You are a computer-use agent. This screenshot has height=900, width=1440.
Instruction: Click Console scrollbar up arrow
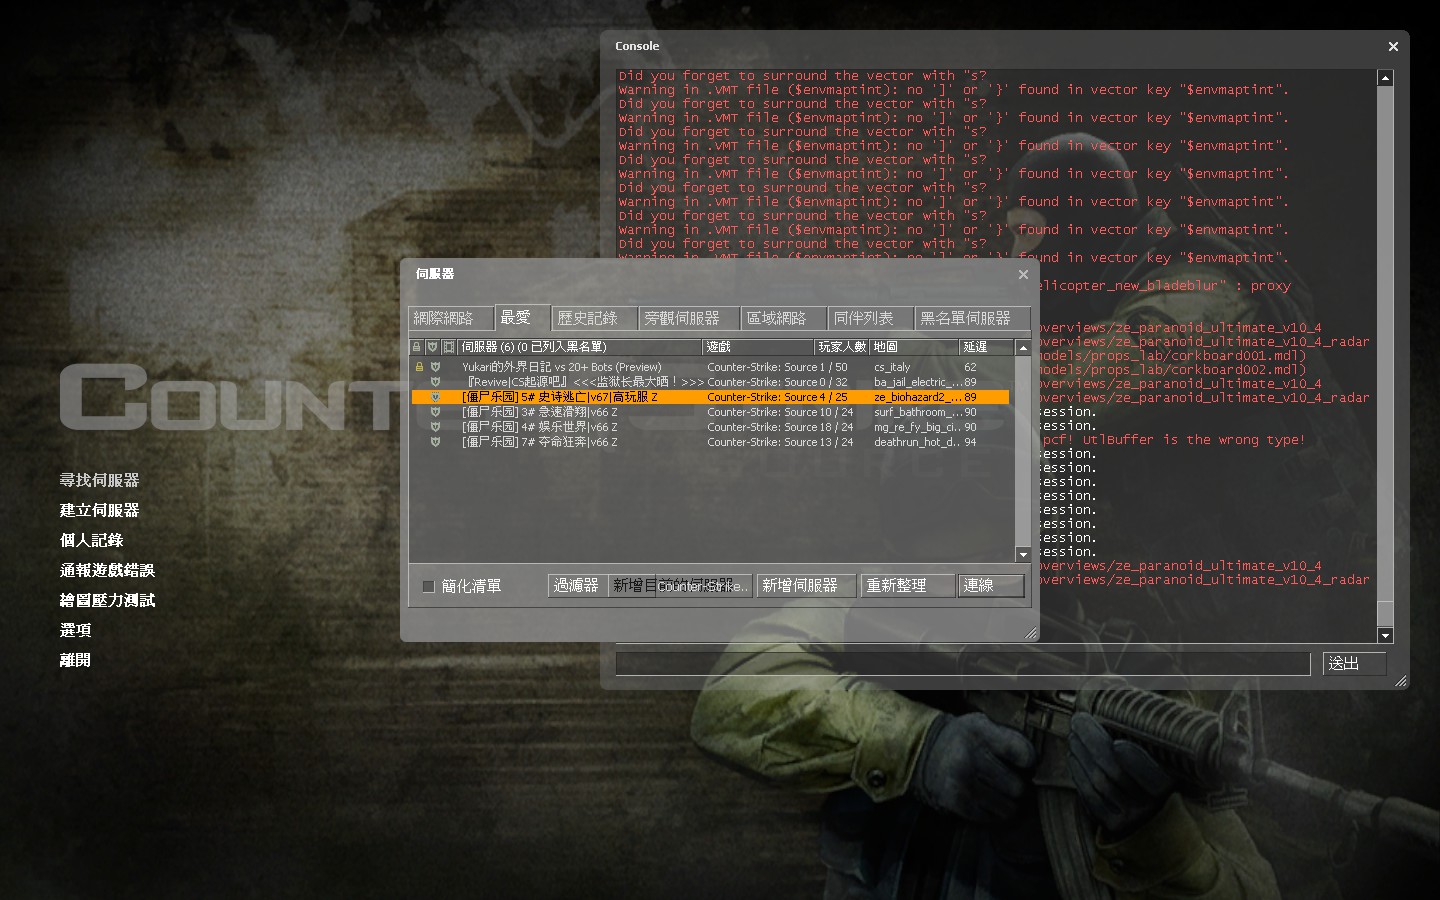(1385, 77)
